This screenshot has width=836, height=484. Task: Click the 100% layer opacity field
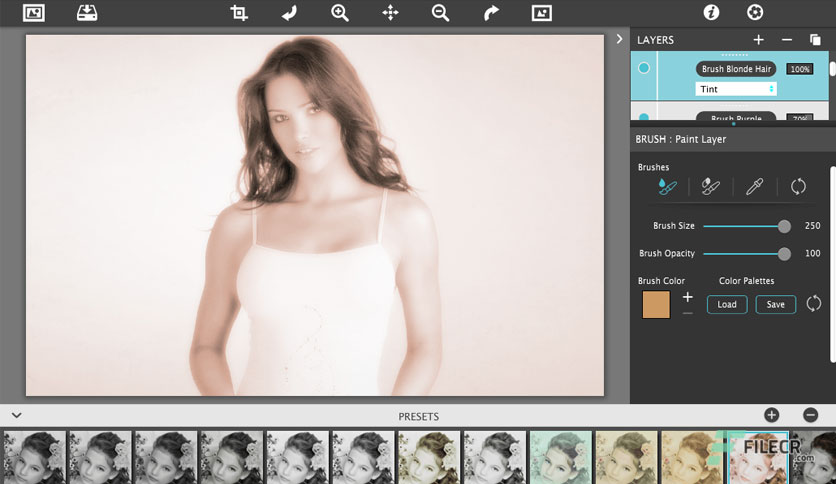tap(800, 69)
